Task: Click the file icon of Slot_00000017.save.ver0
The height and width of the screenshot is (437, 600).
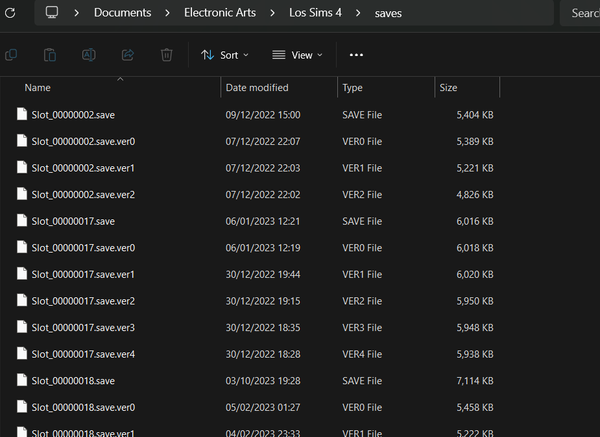Action: point(22,247)
